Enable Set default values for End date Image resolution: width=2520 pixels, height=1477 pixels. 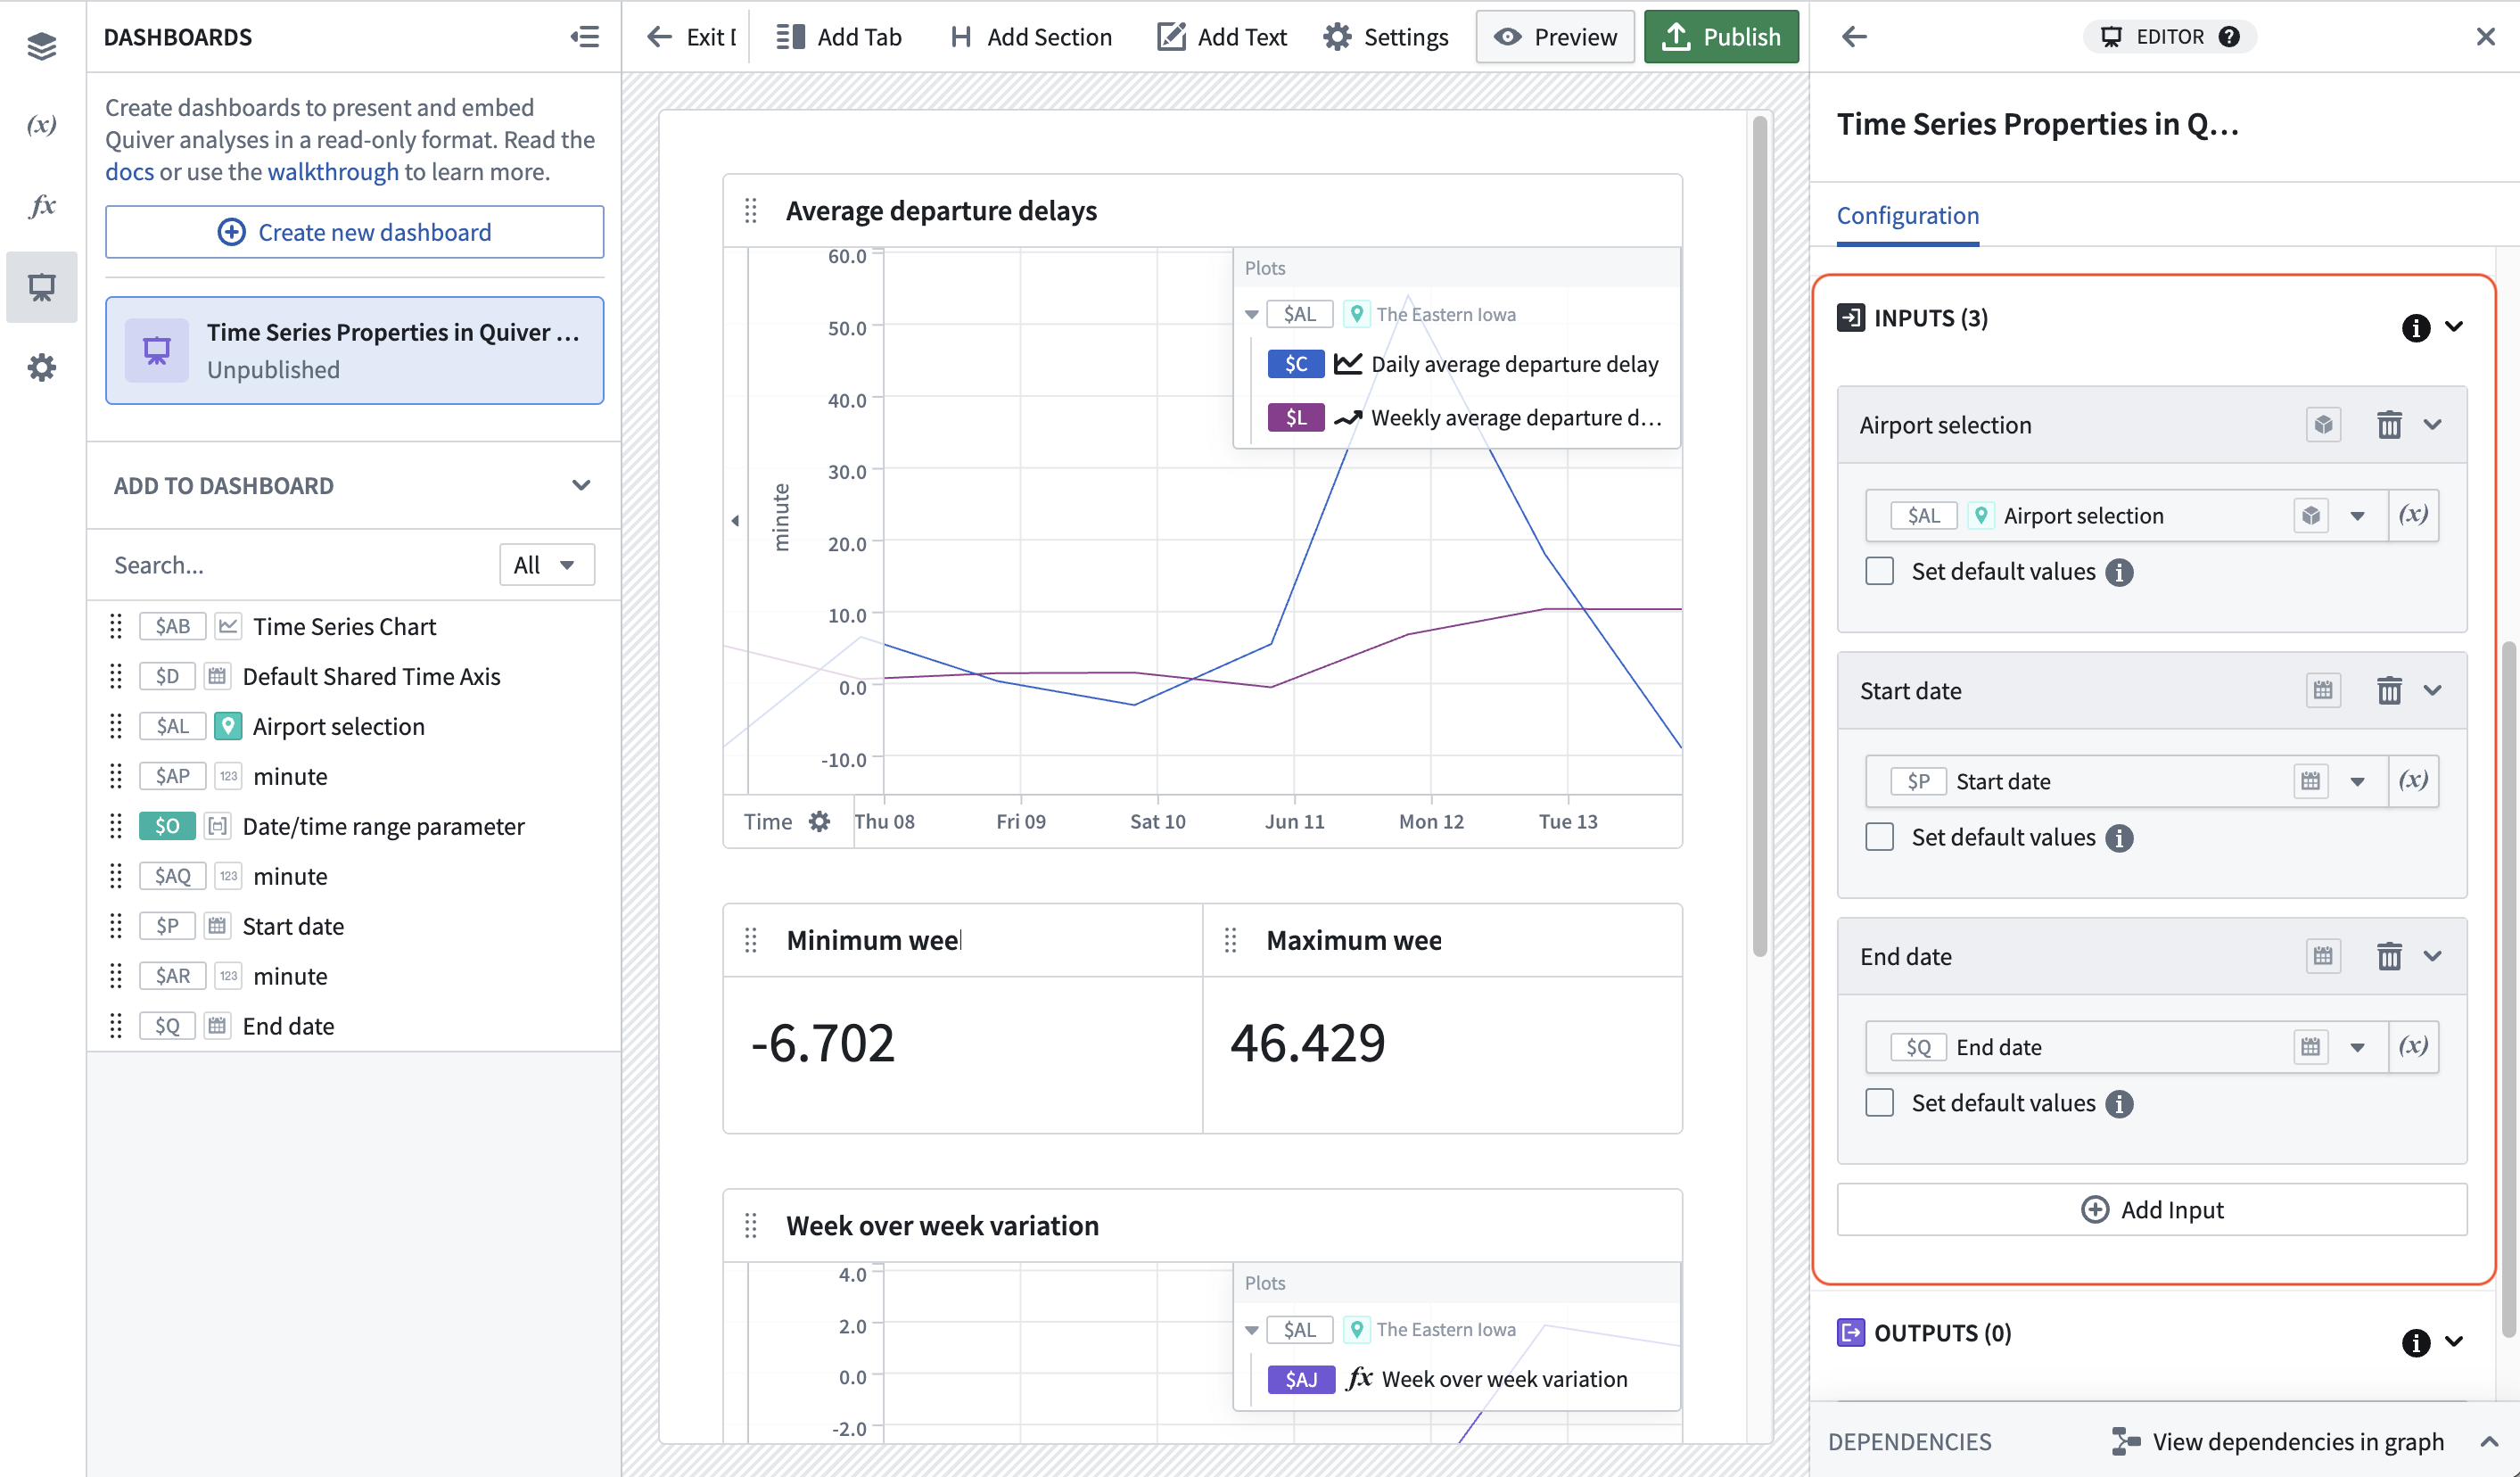(x=1879, y=1103)
